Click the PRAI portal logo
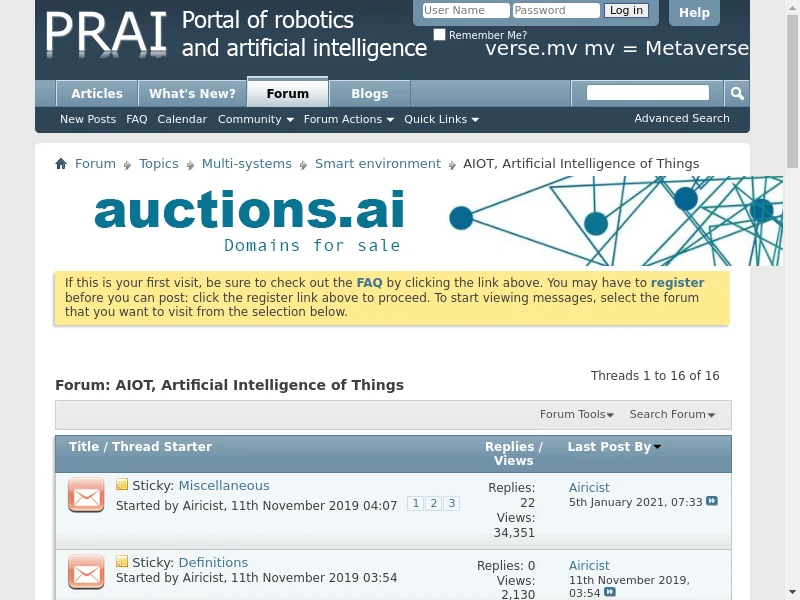The image size is (800, 600). click(106, 34)
